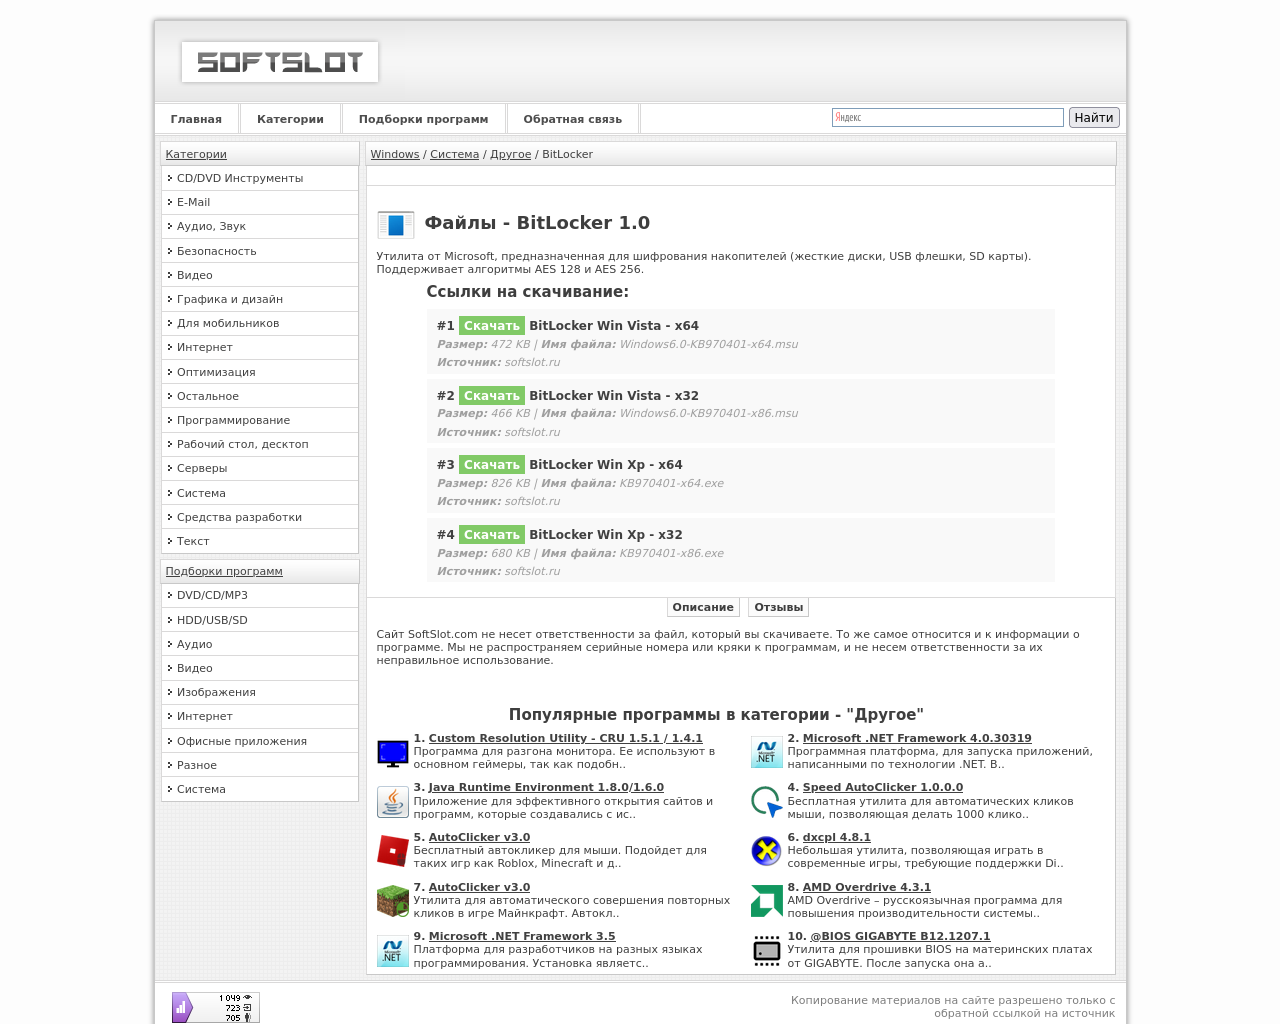Download BitLocker Win Xp x64

click(x=492, y=465)
